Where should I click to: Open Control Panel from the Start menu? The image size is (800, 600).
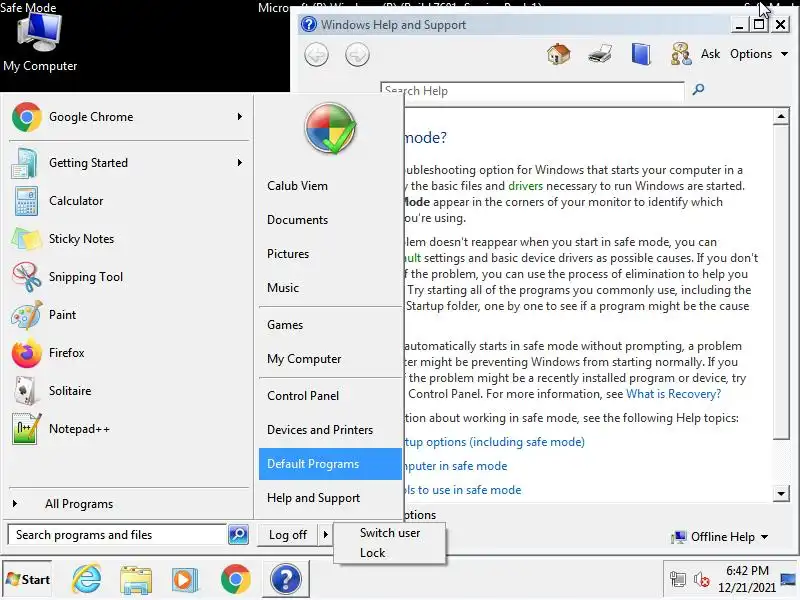click(x=330, y=396)
